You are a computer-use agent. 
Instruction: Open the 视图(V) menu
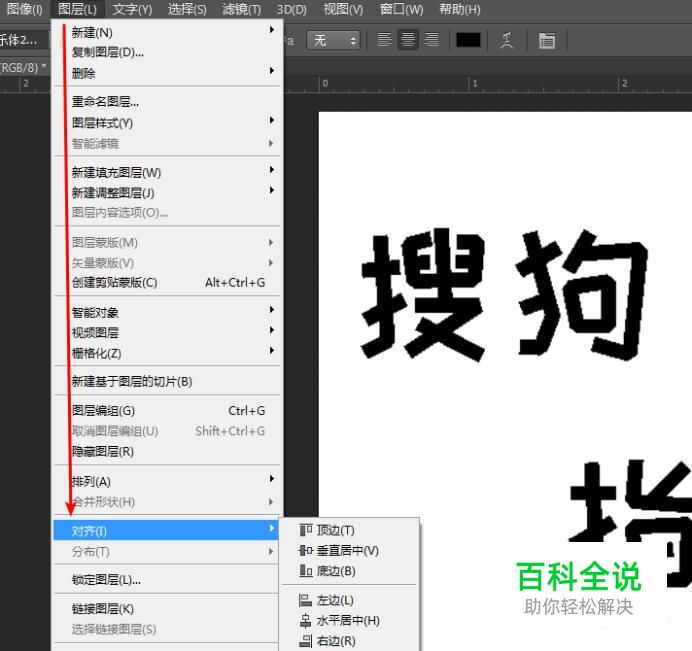pyautogui.click(x=343, y=9)
